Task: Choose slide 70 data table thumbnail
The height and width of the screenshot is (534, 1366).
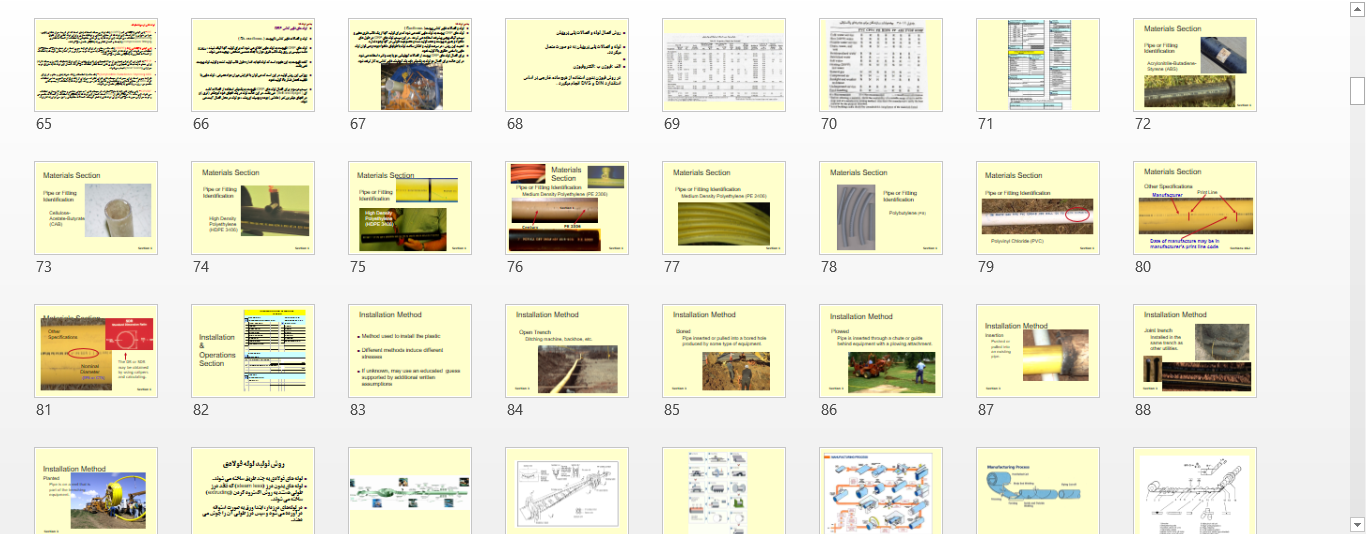Action: point(881,65)
